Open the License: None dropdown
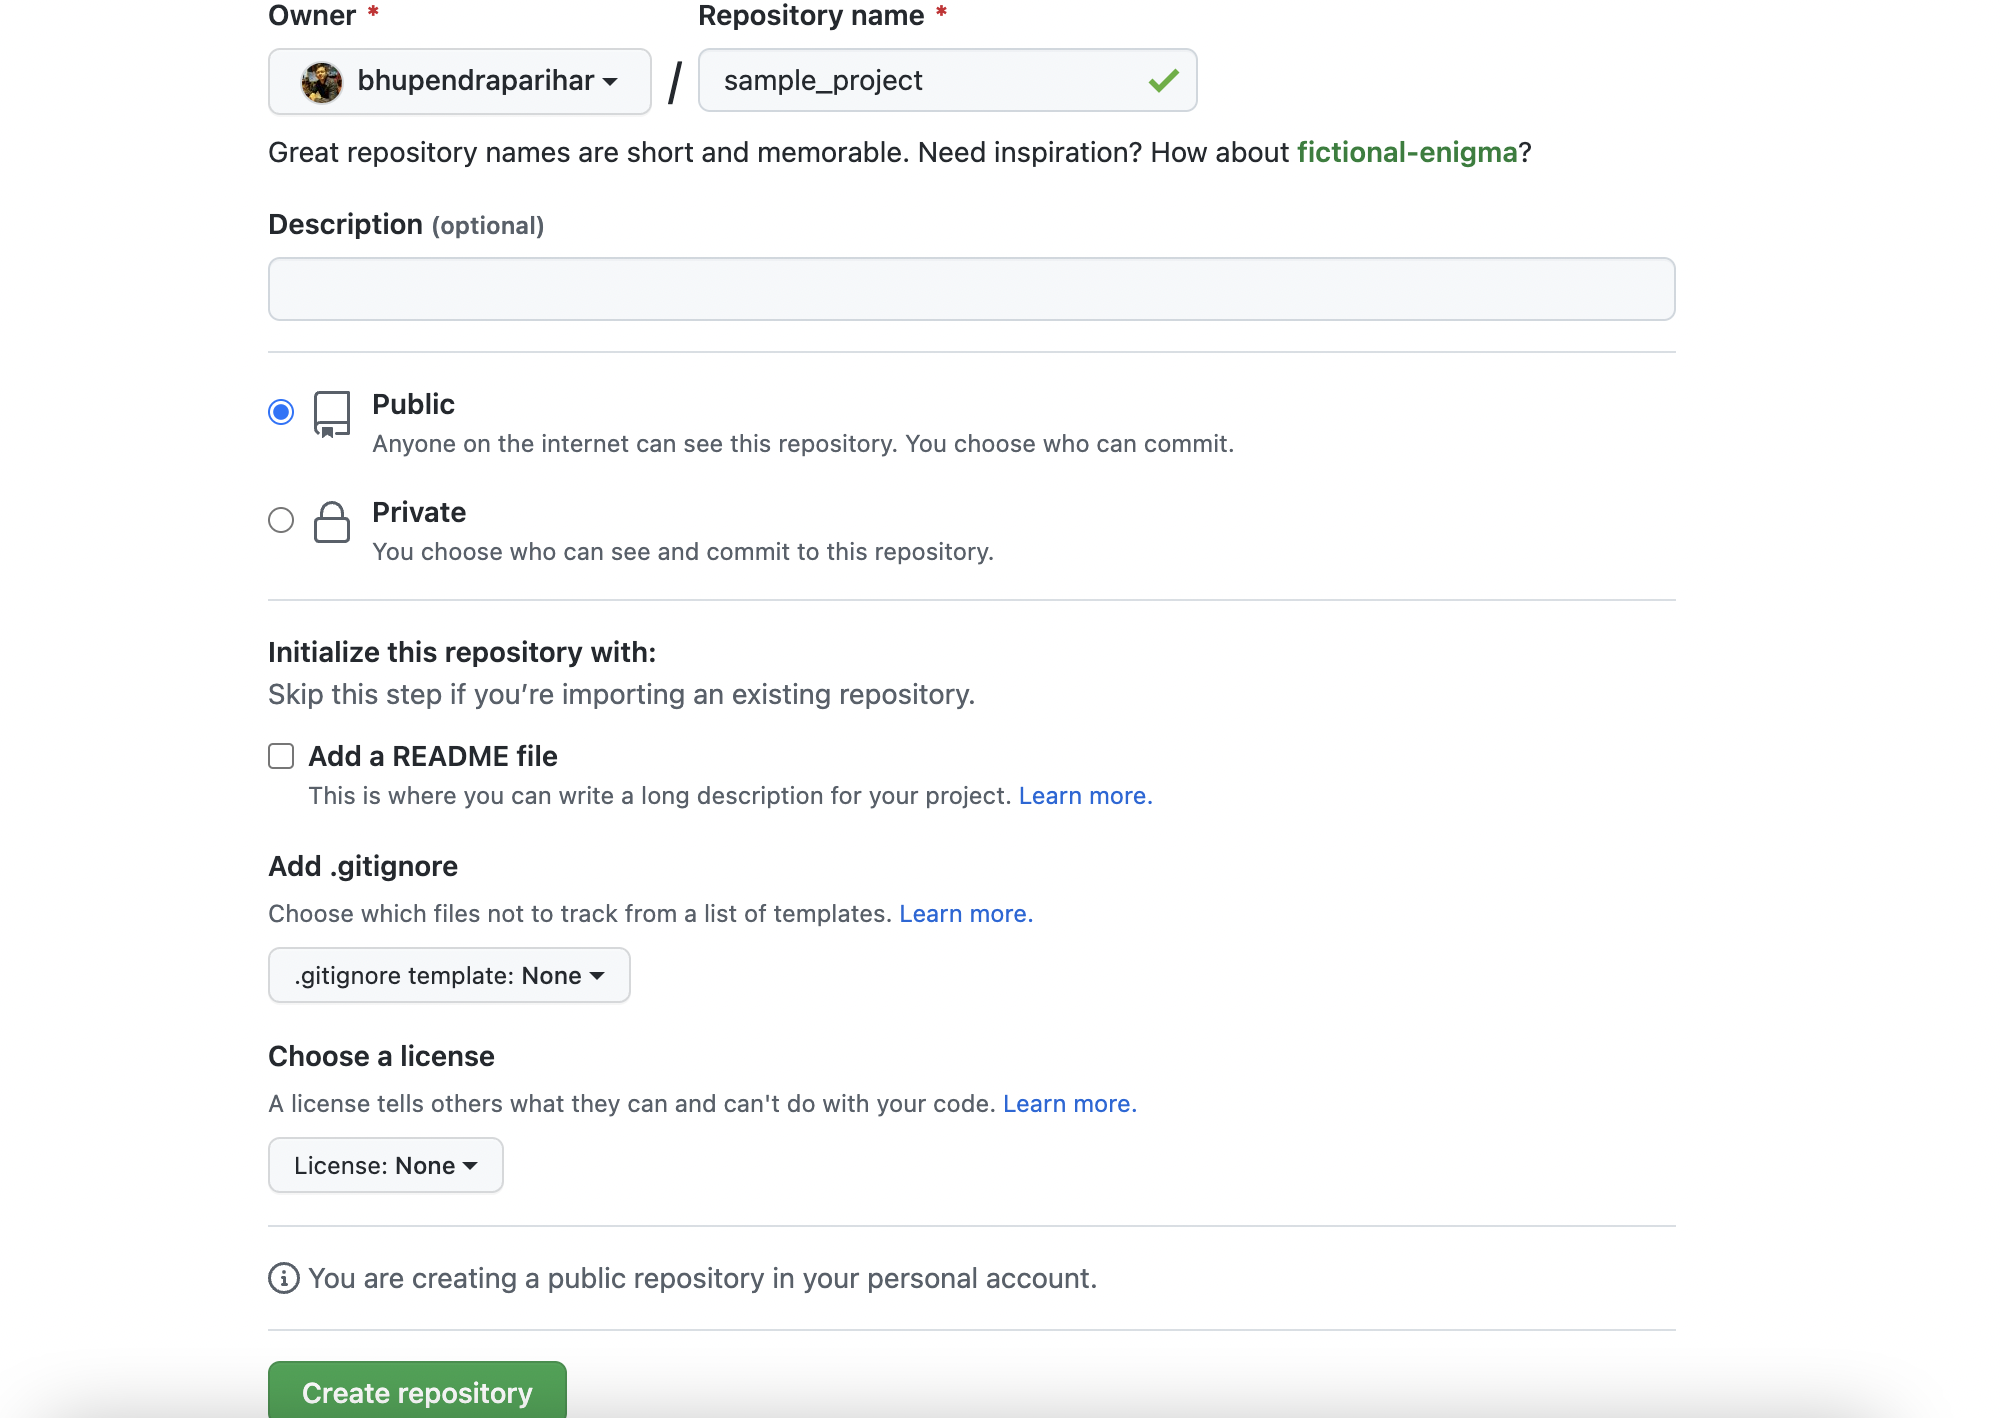 tap(385, 1165)
